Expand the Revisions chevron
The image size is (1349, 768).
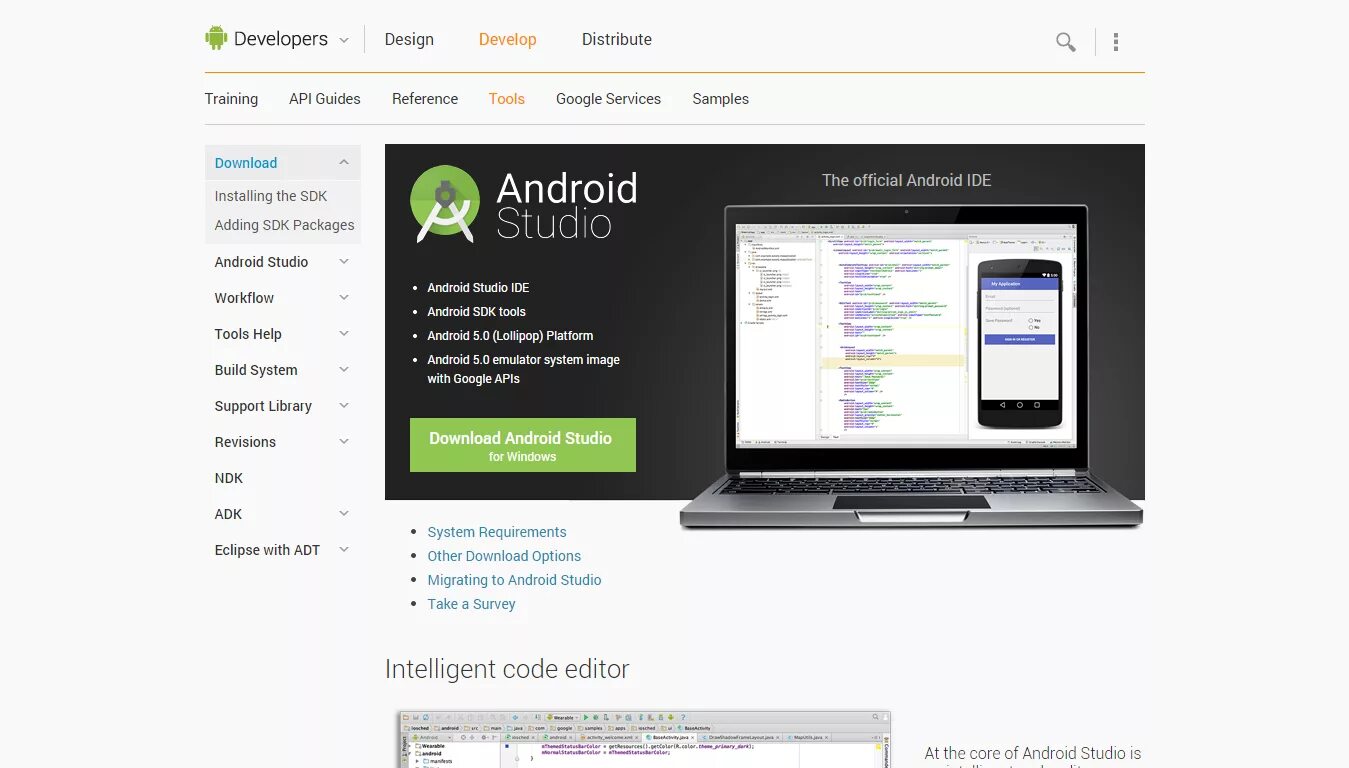pos(344,442)
